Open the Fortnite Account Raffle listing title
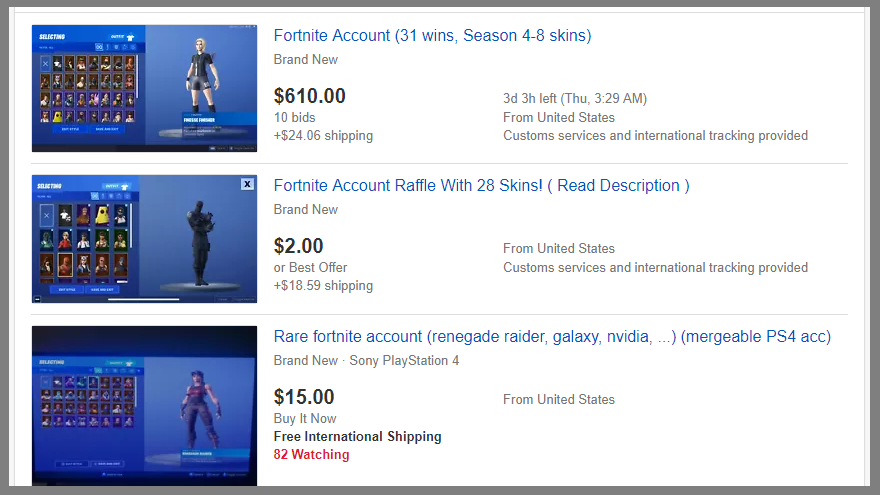Image resolution: width=880 pixels, height=495 pixels. pos(481,186)
